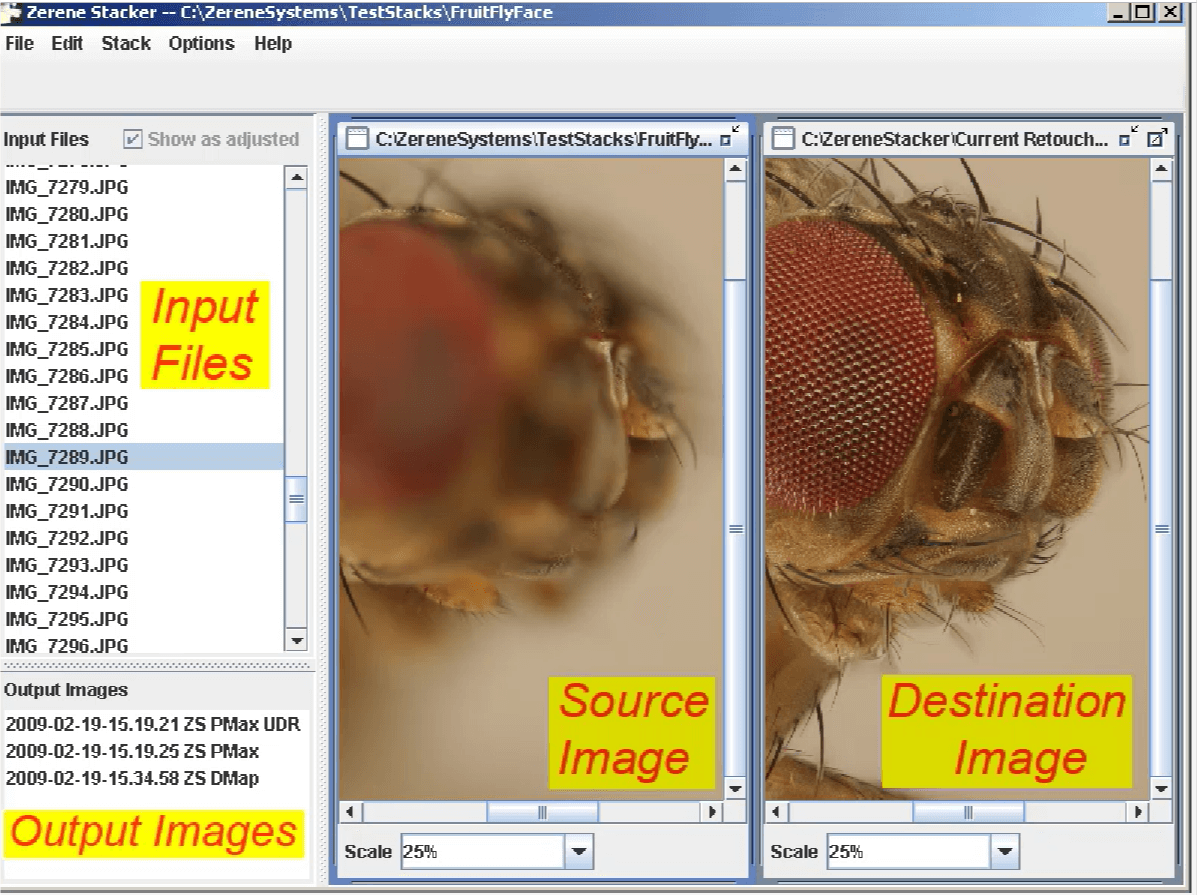Viewport: 1197px width, 895px height.
Task: Click source image horizontal scroll left arrow
Action: click(x=350, y=812)
